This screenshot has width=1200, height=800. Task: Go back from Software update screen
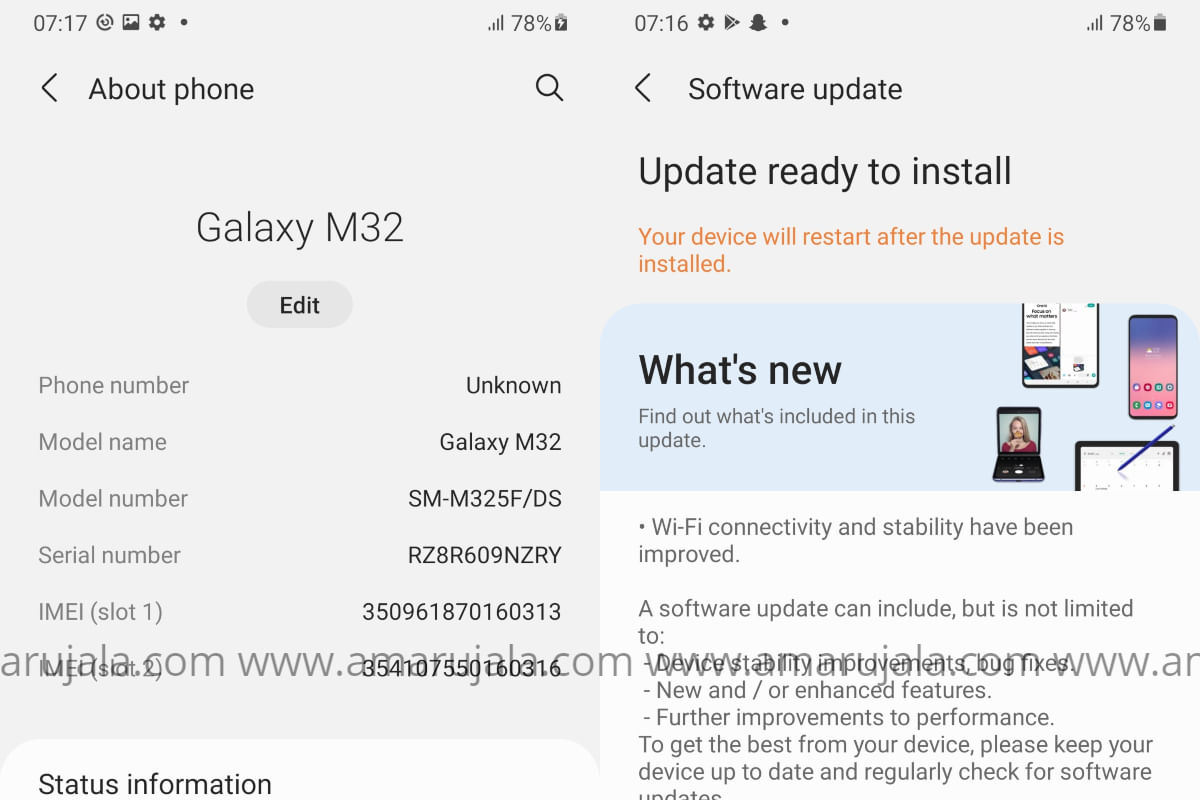643,89
